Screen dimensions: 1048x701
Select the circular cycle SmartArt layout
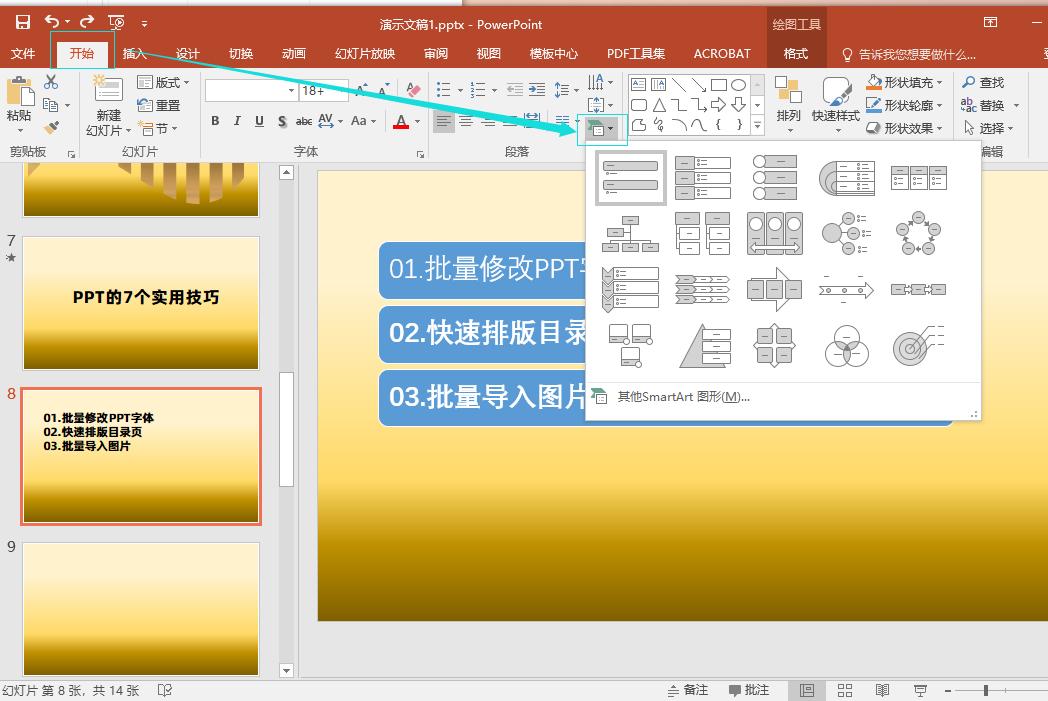[918, 234]
